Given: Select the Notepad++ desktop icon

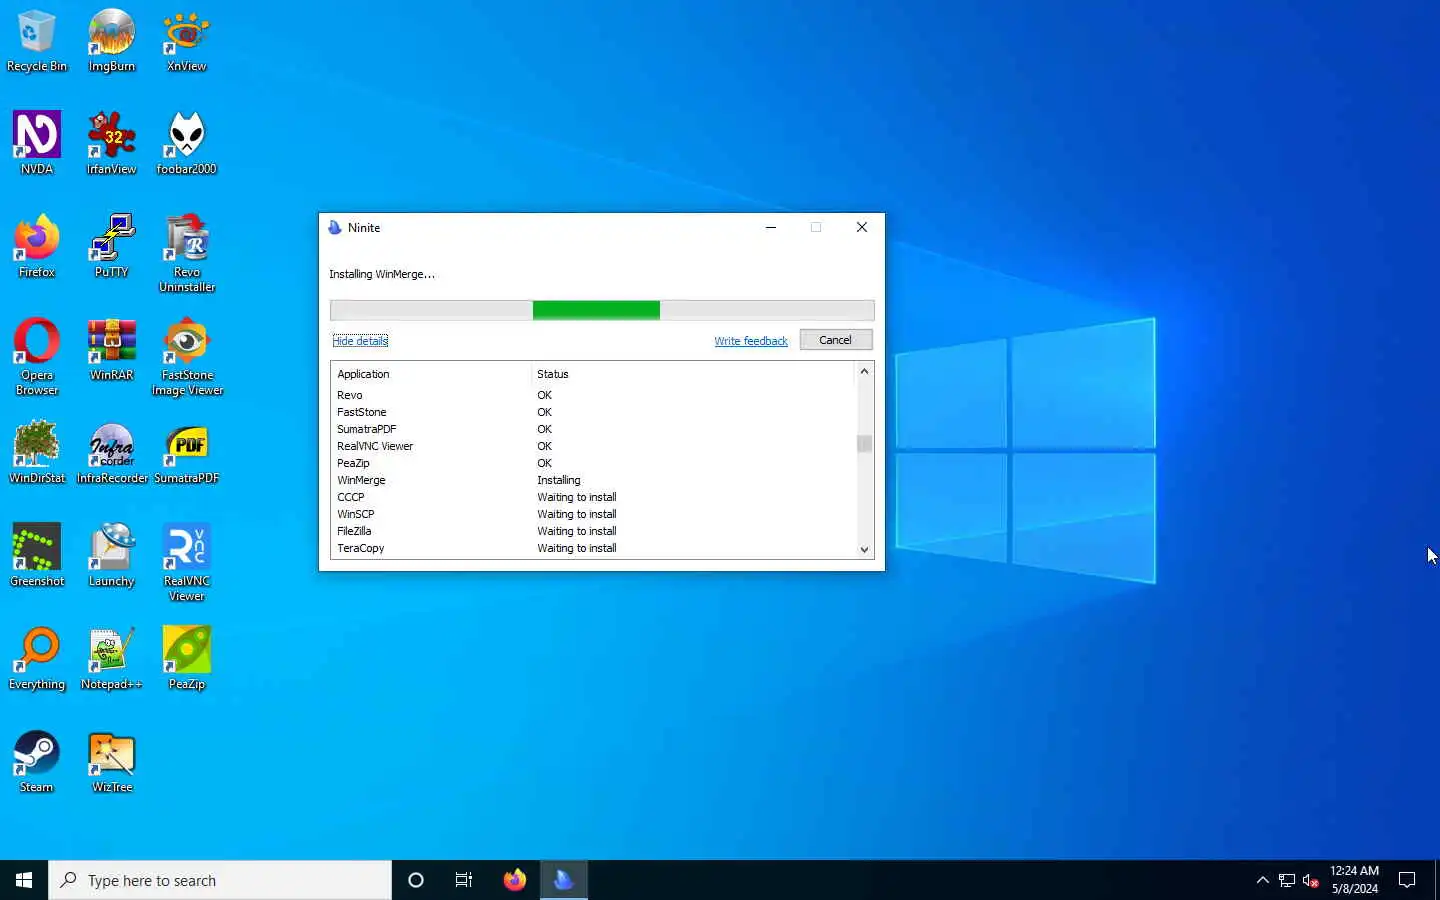Looking at the screenshot, I should 111,659.
